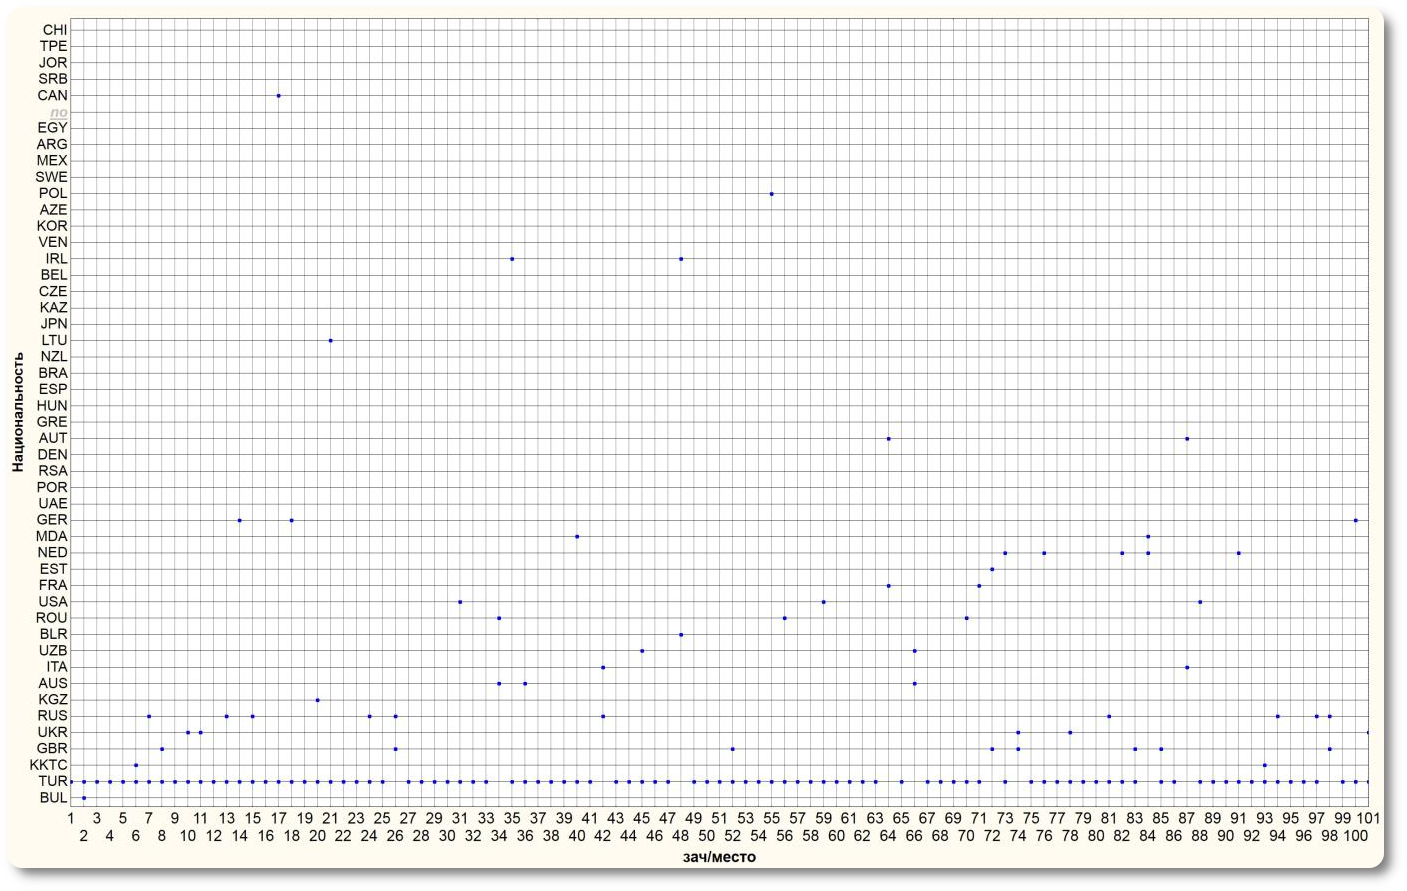Click the 'зач/место' horizontal axis title
Viewport: 1407px width, 891px height.
coord(719,857)
